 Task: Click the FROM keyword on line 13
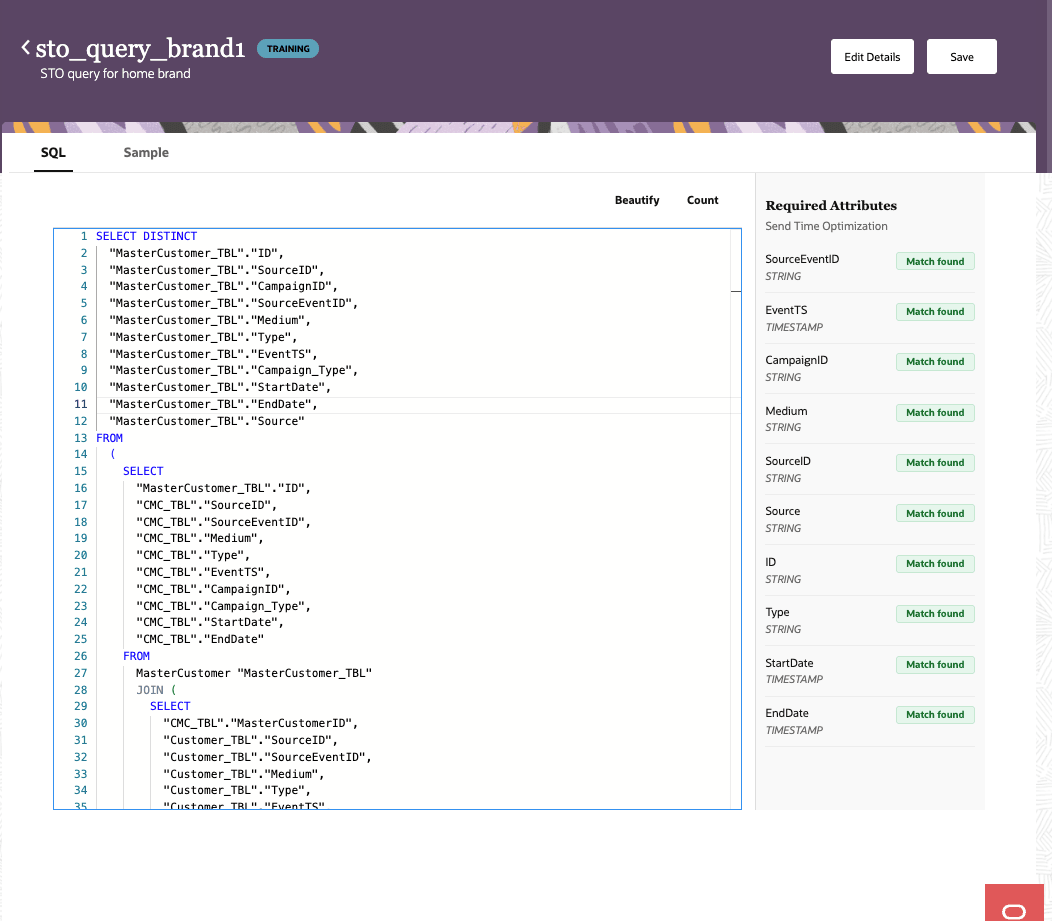pos(109,438)
